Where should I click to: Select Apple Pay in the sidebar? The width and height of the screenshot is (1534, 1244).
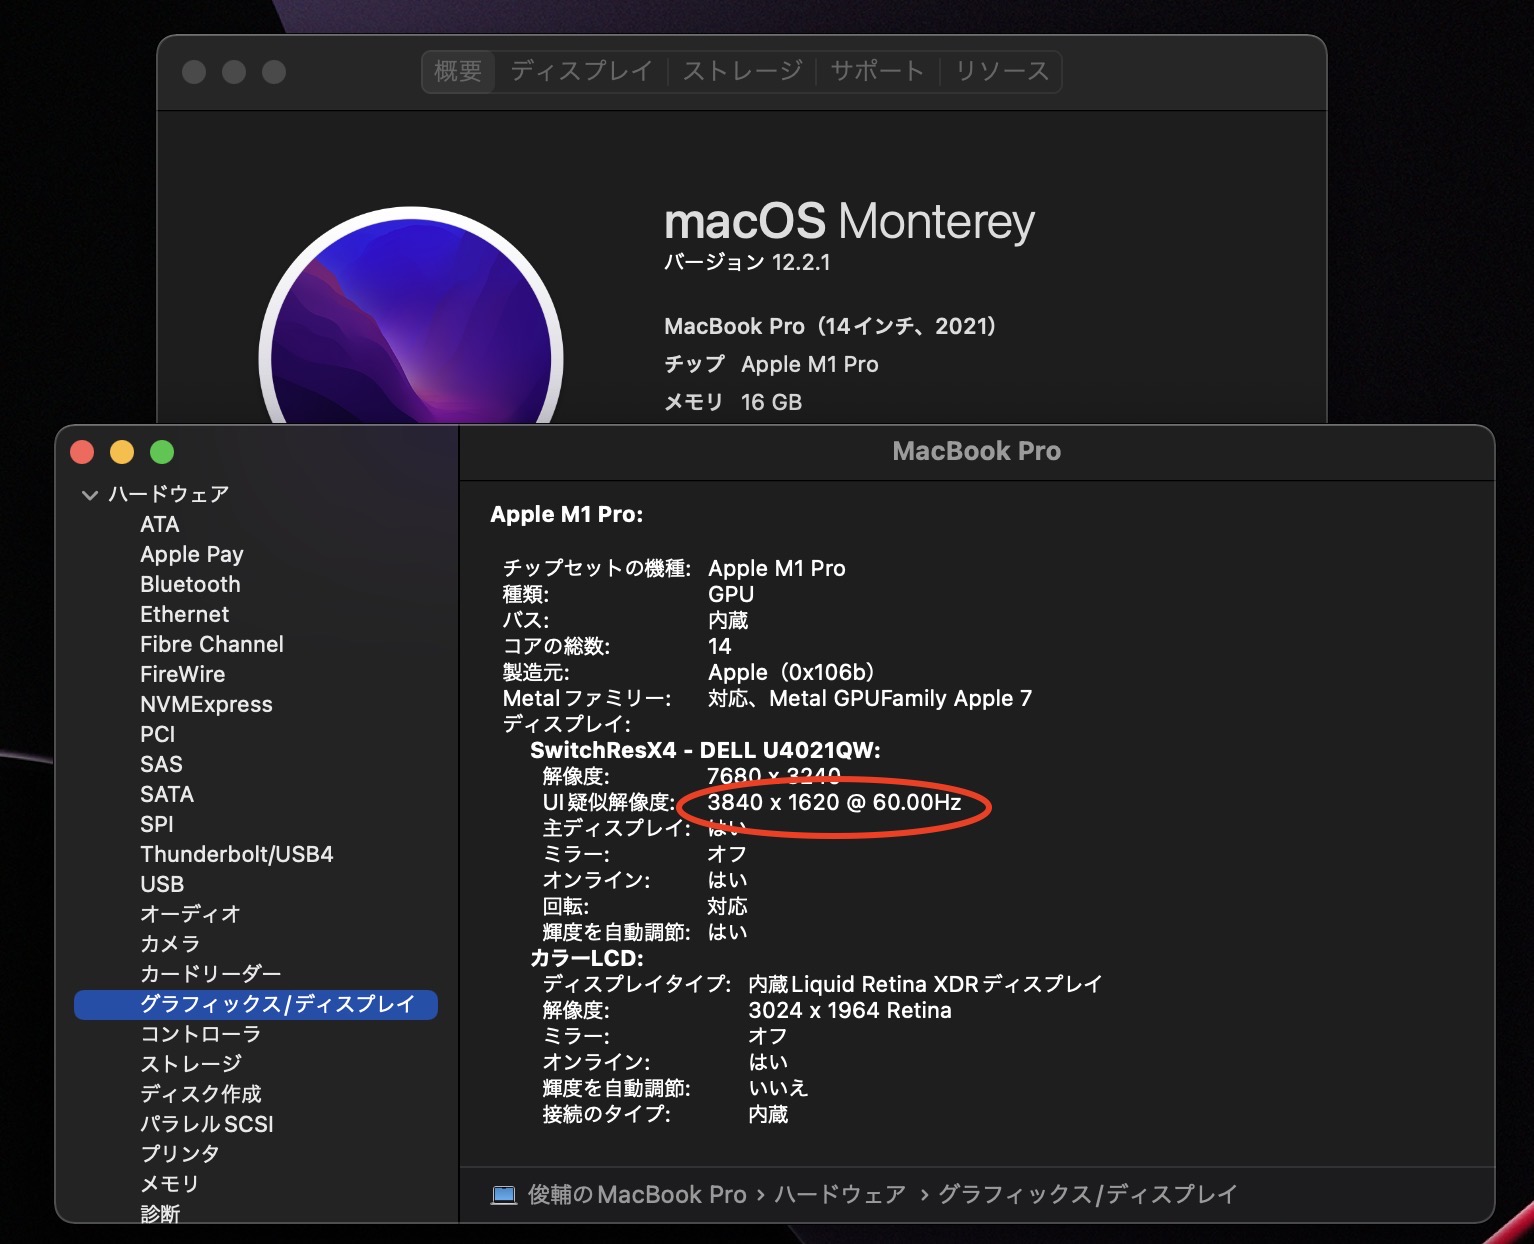click(192, 554)
